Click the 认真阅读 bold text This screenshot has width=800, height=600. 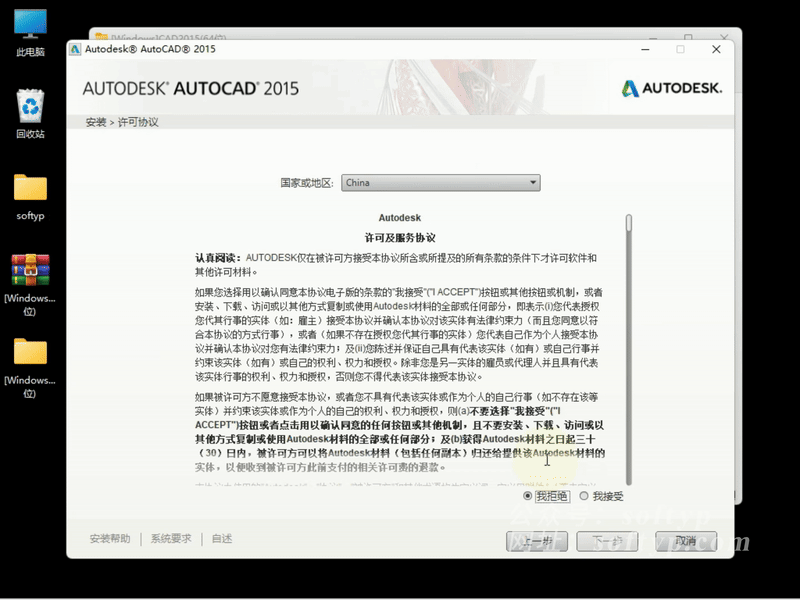(x=218, y=258)
